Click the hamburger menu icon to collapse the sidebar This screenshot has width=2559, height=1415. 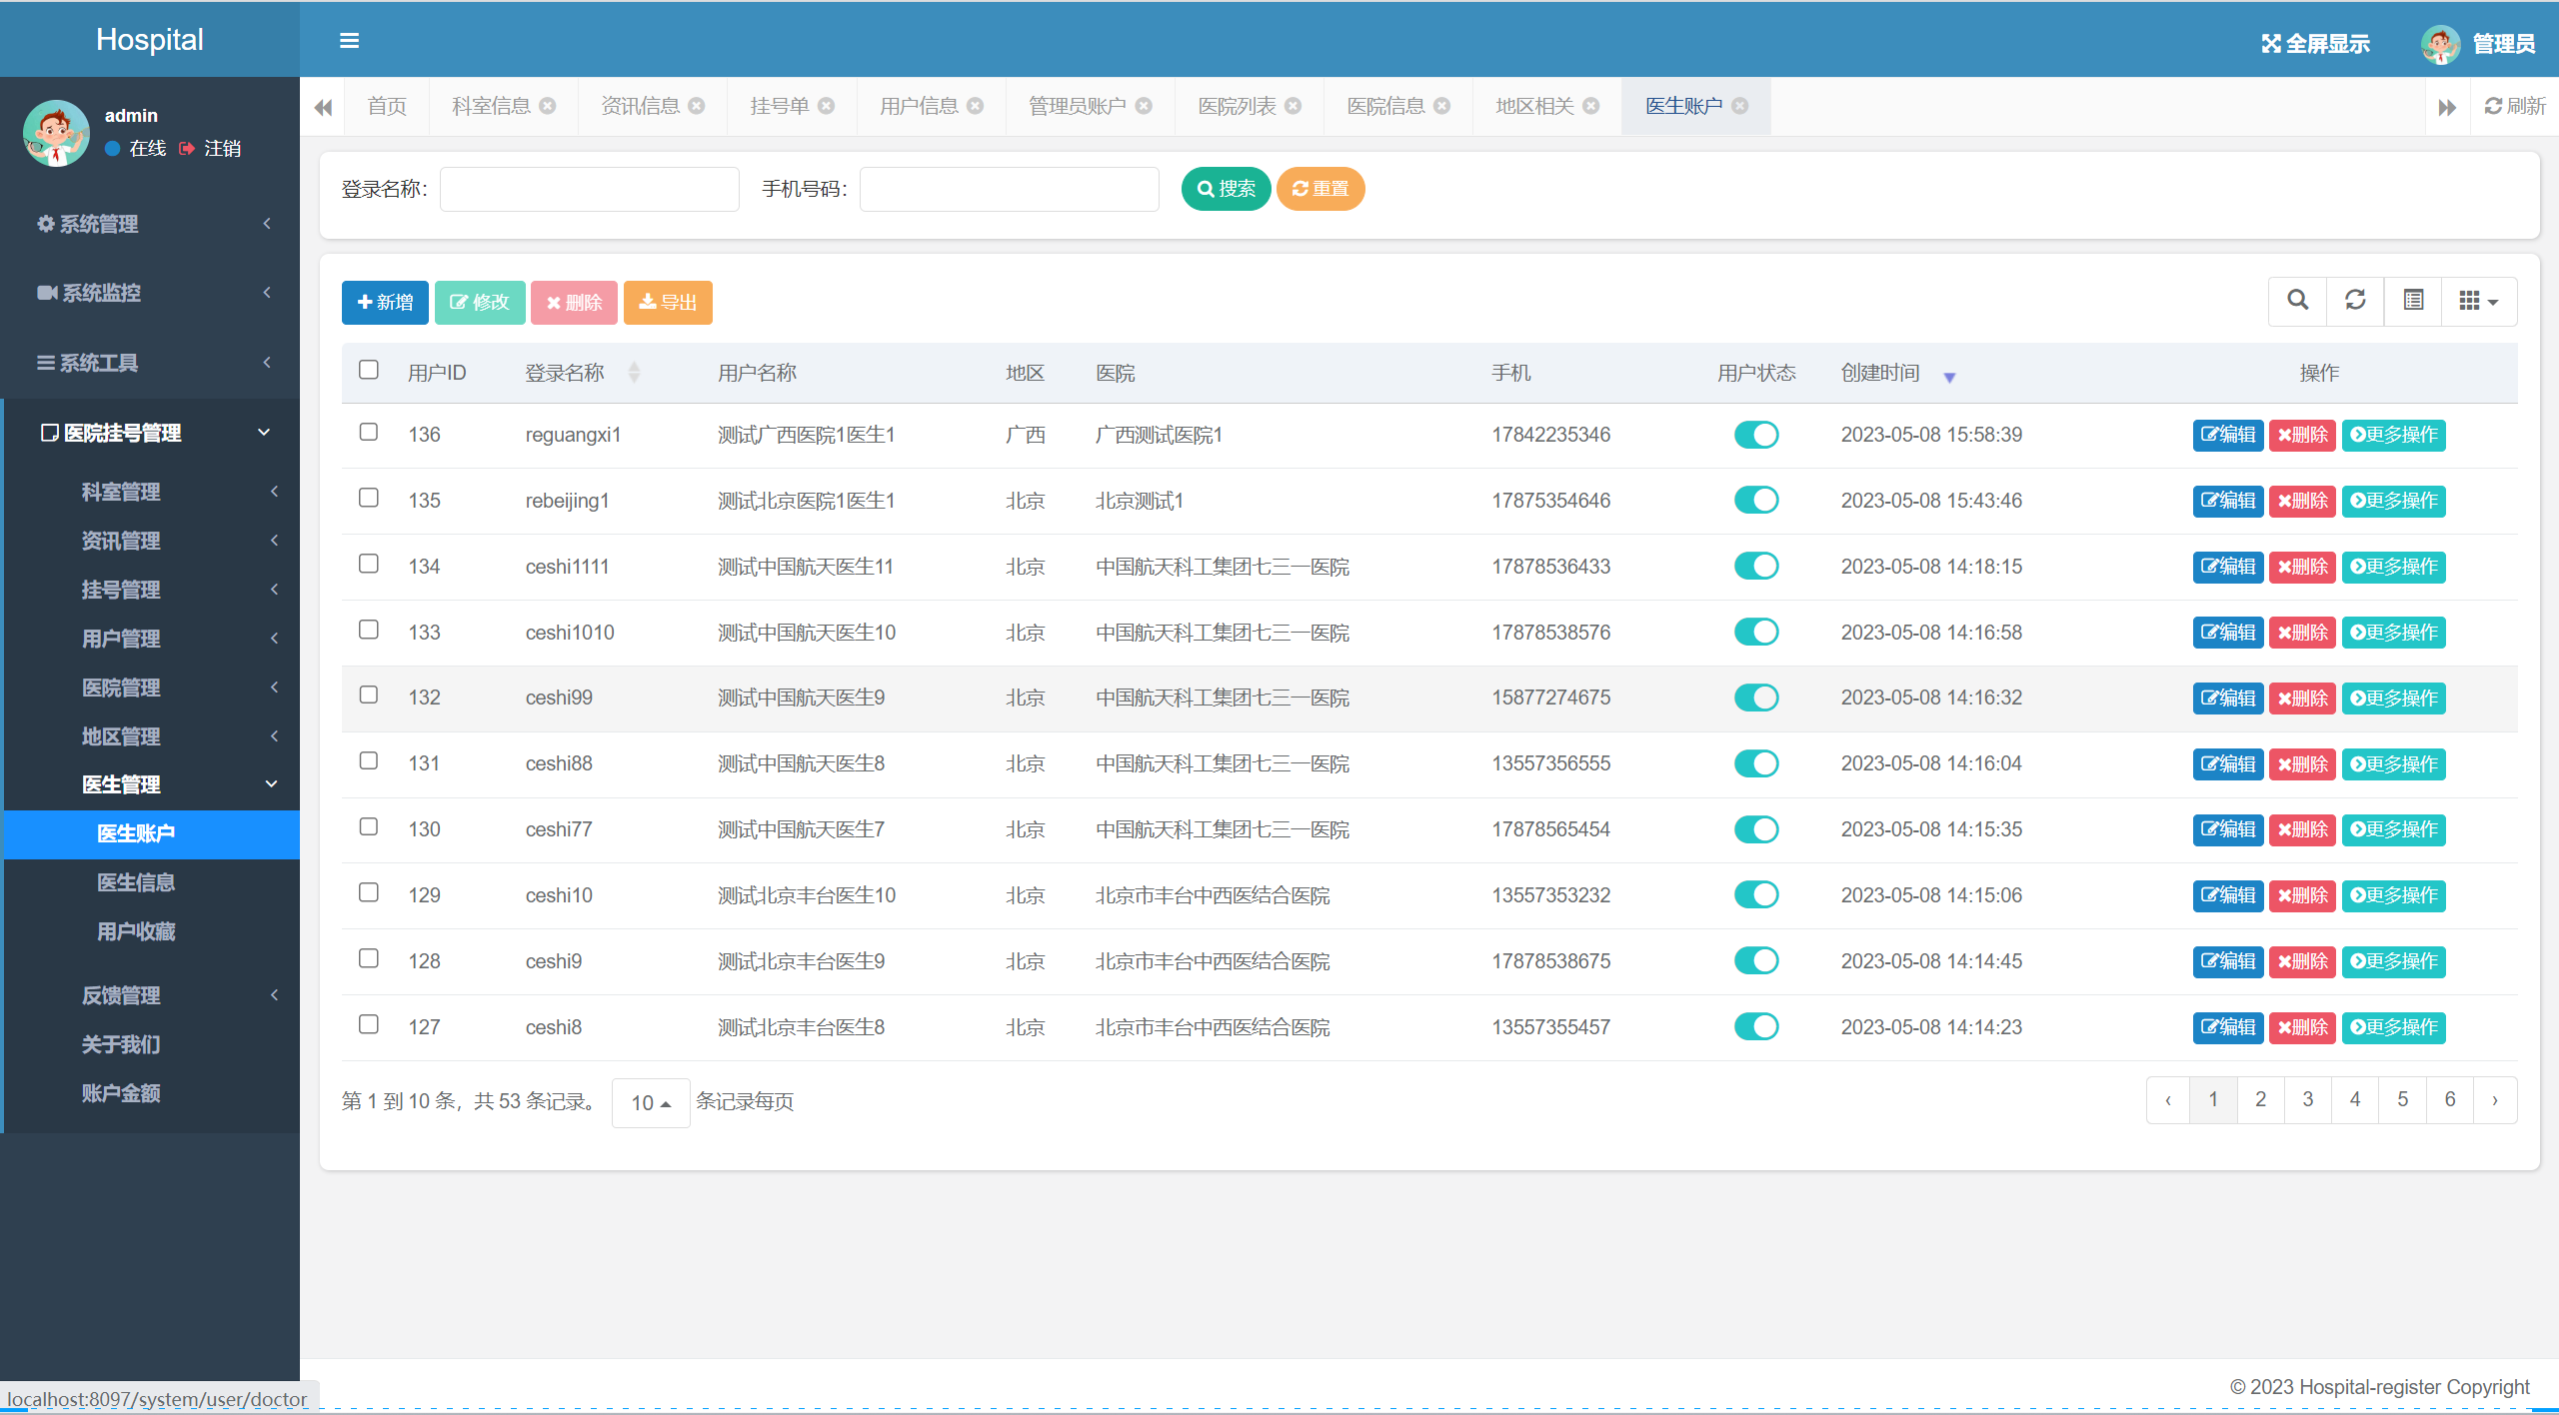[349, 41]
